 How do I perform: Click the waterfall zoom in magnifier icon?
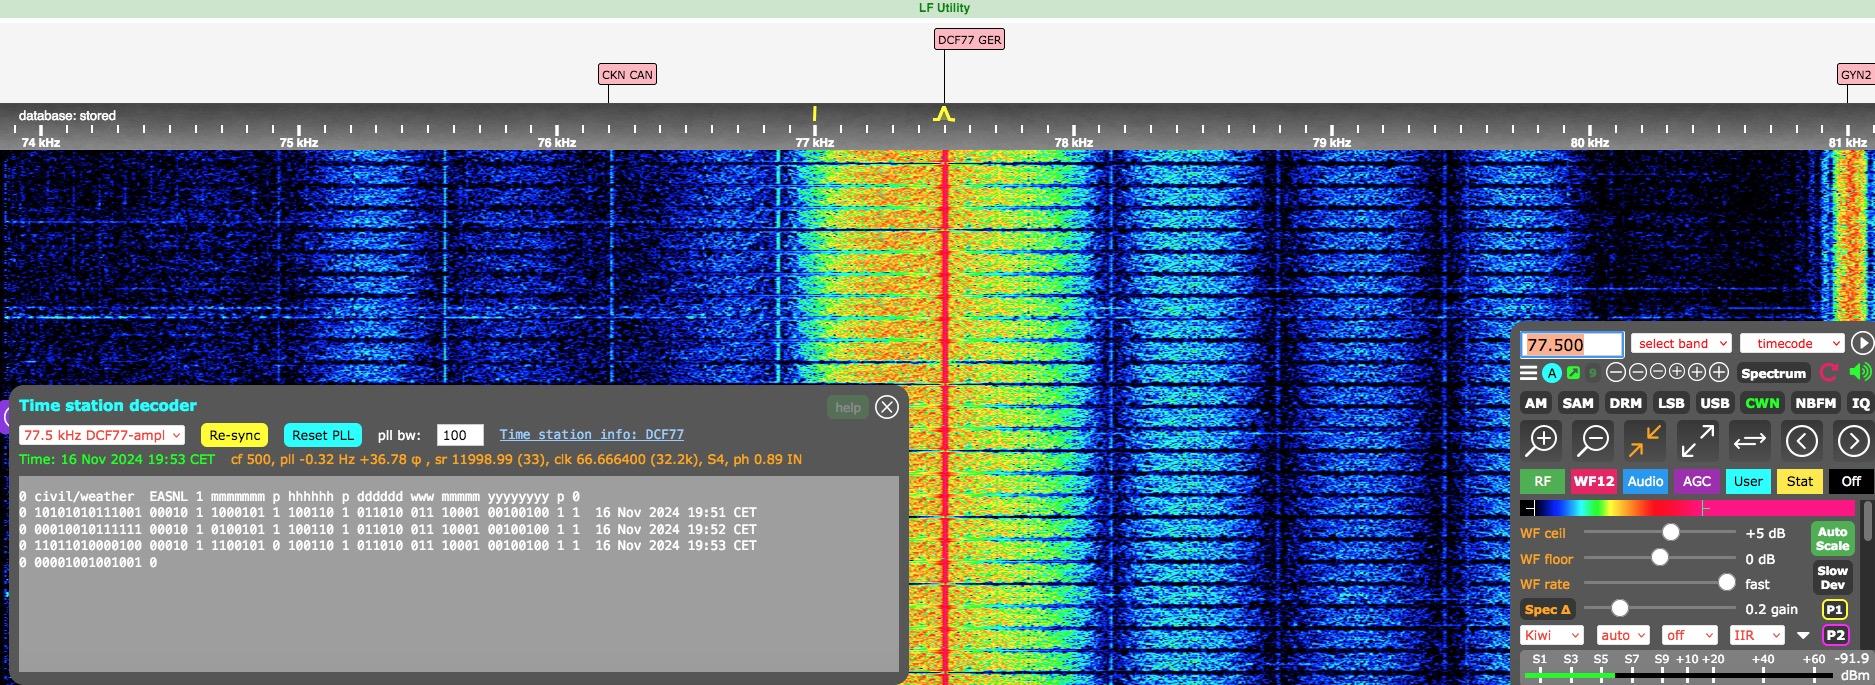(1541, 440)
